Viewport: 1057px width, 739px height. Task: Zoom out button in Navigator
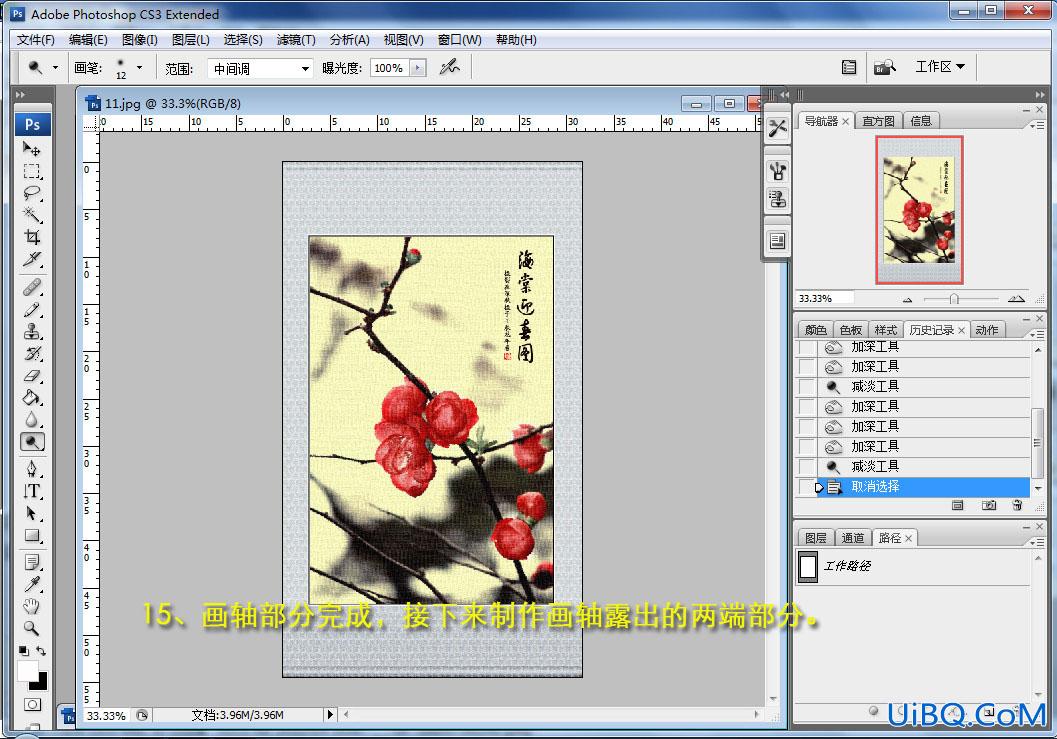coord(907,299)
